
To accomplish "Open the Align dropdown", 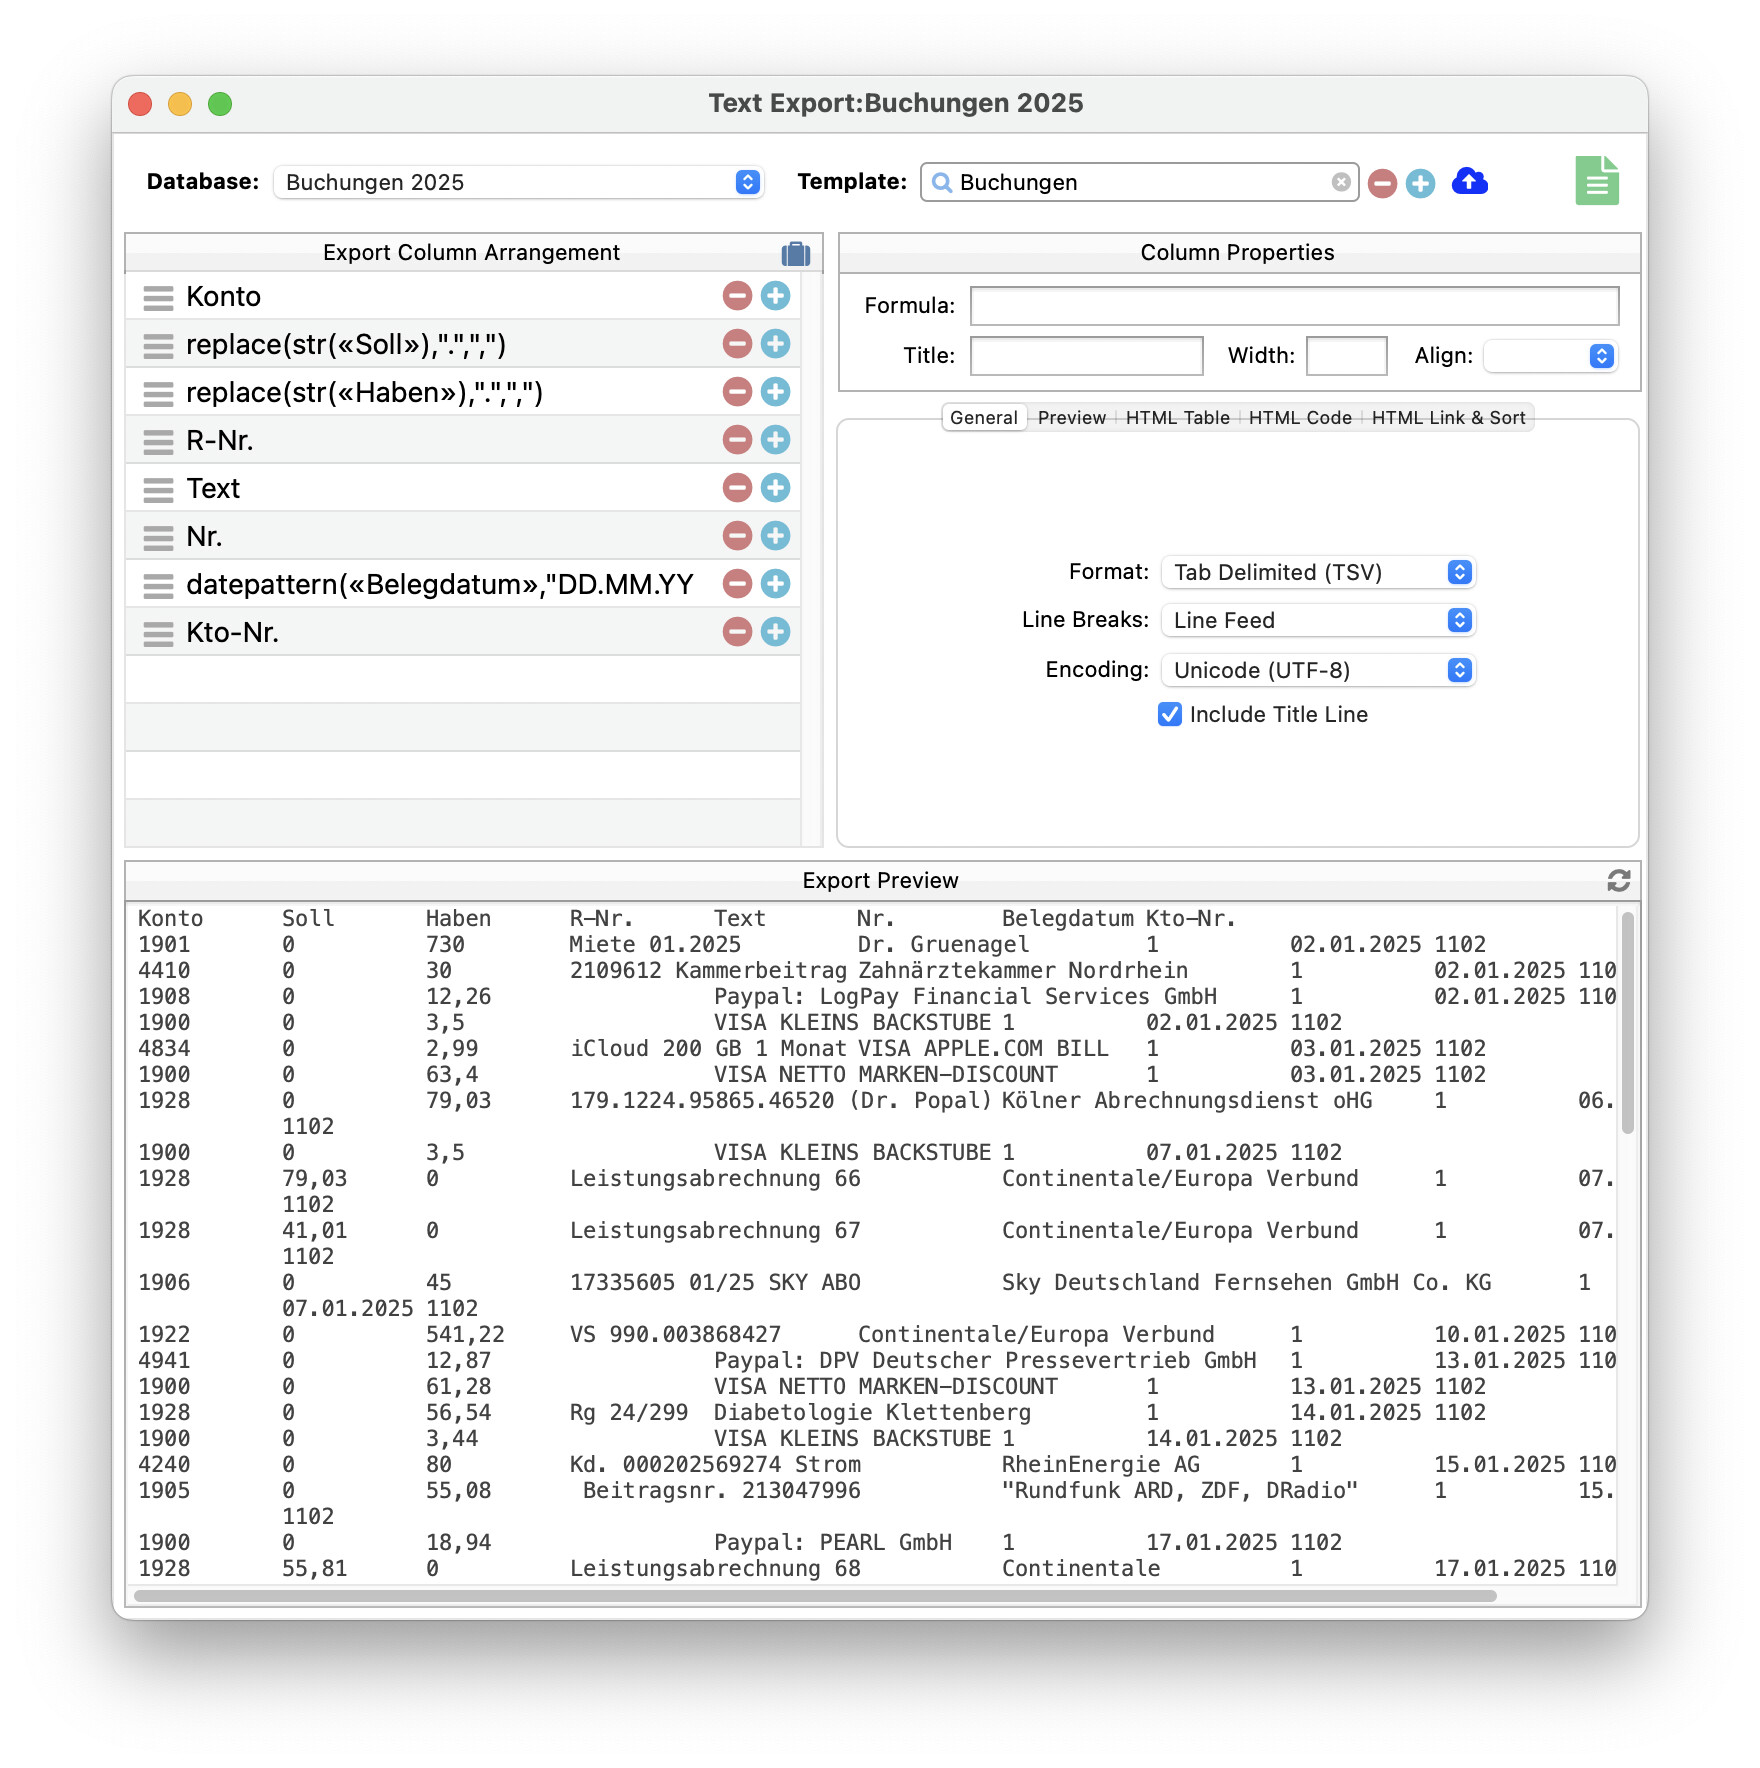I will tap(1549, 356).
